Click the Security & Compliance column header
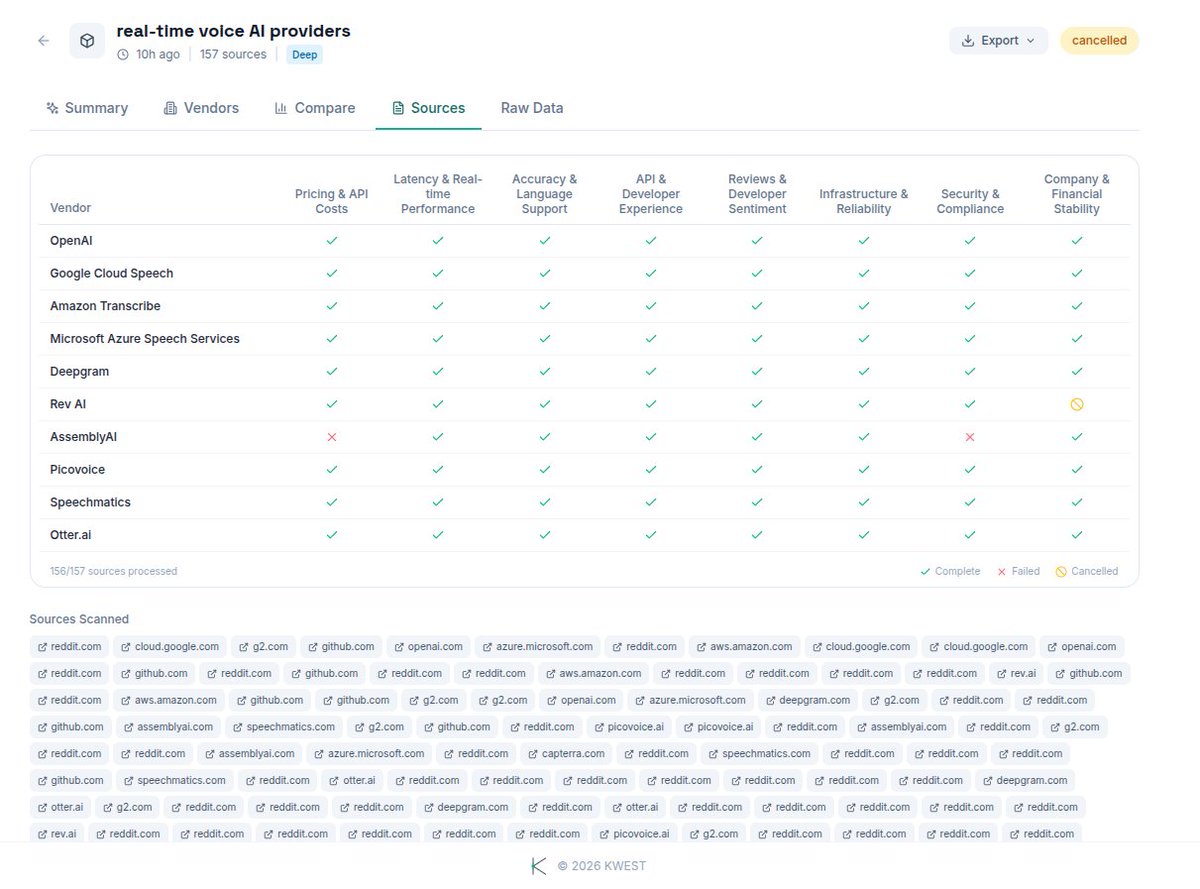The height and width of the screenshot is (889, 1200). click(x=970, y=201)
